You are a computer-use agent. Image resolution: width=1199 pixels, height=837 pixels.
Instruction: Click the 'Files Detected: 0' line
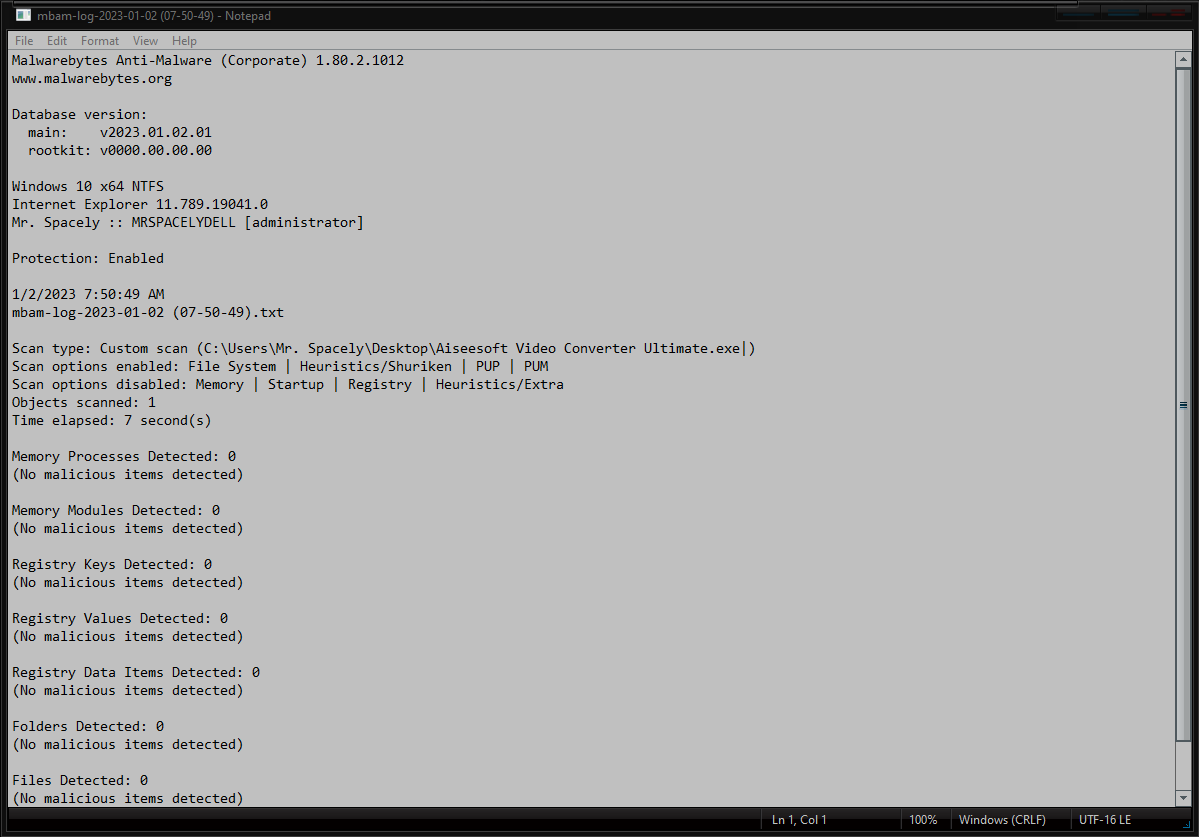tap(80, 780)
